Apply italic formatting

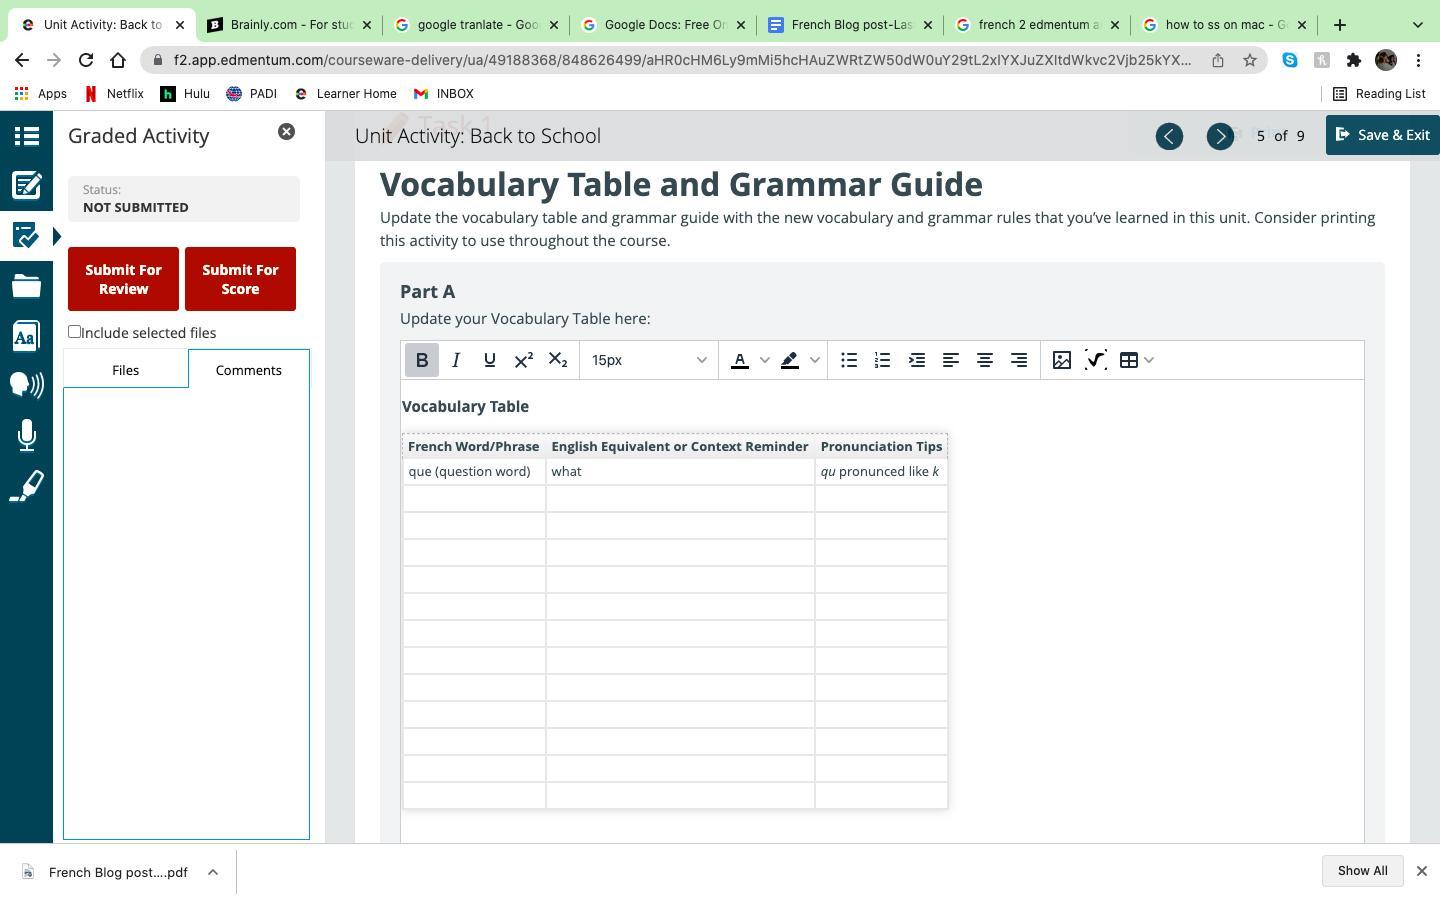click(x=456, y=360)
